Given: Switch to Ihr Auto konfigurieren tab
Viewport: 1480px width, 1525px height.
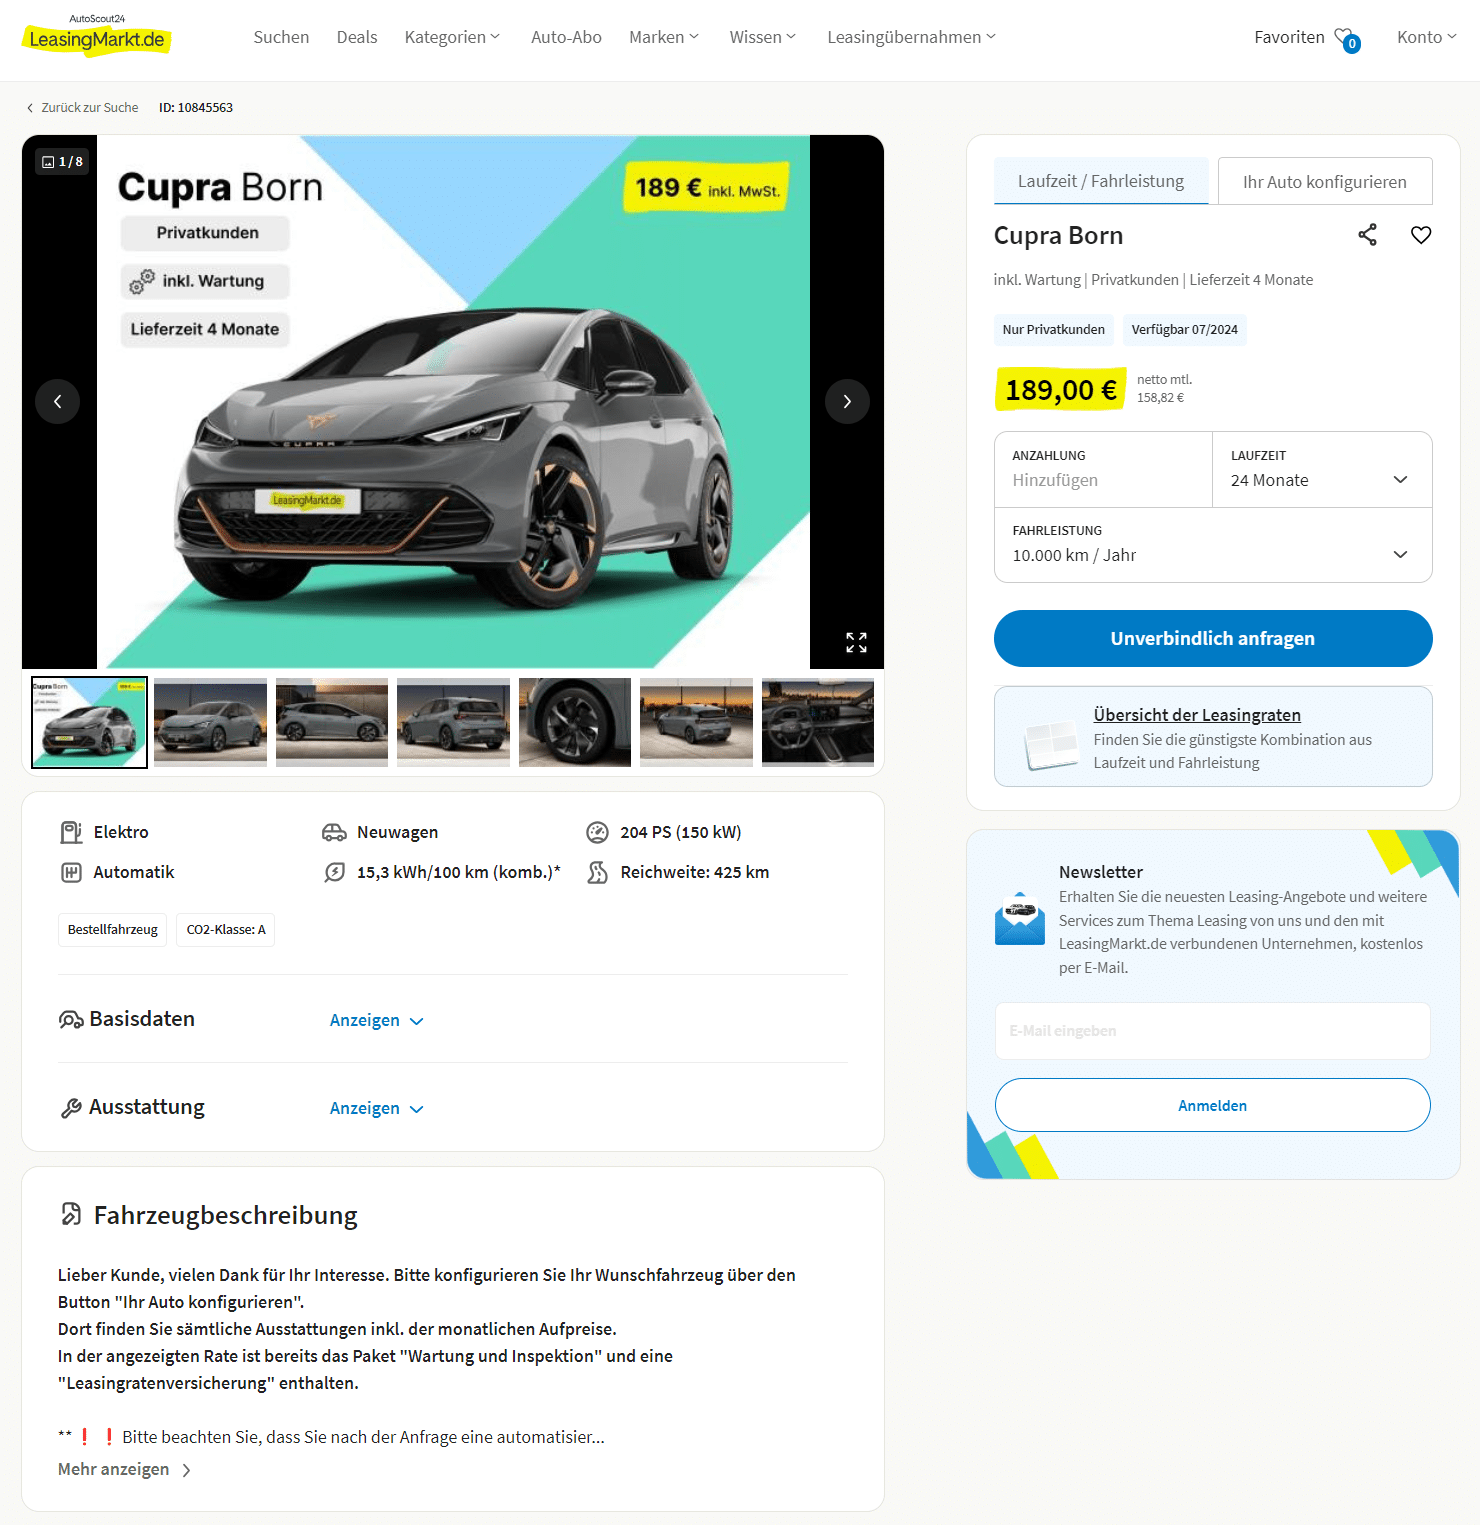Looking at the screenshot, I should click(x=1325, y=181).
